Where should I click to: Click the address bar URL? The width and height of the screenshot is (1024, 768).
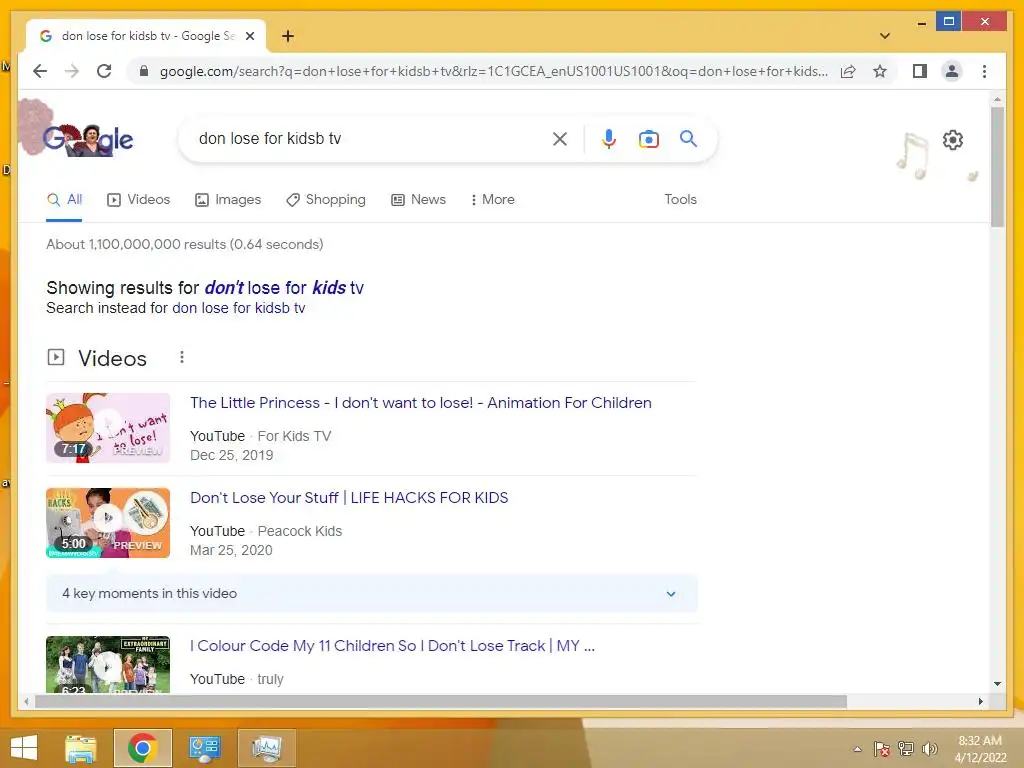click(494, 71)
